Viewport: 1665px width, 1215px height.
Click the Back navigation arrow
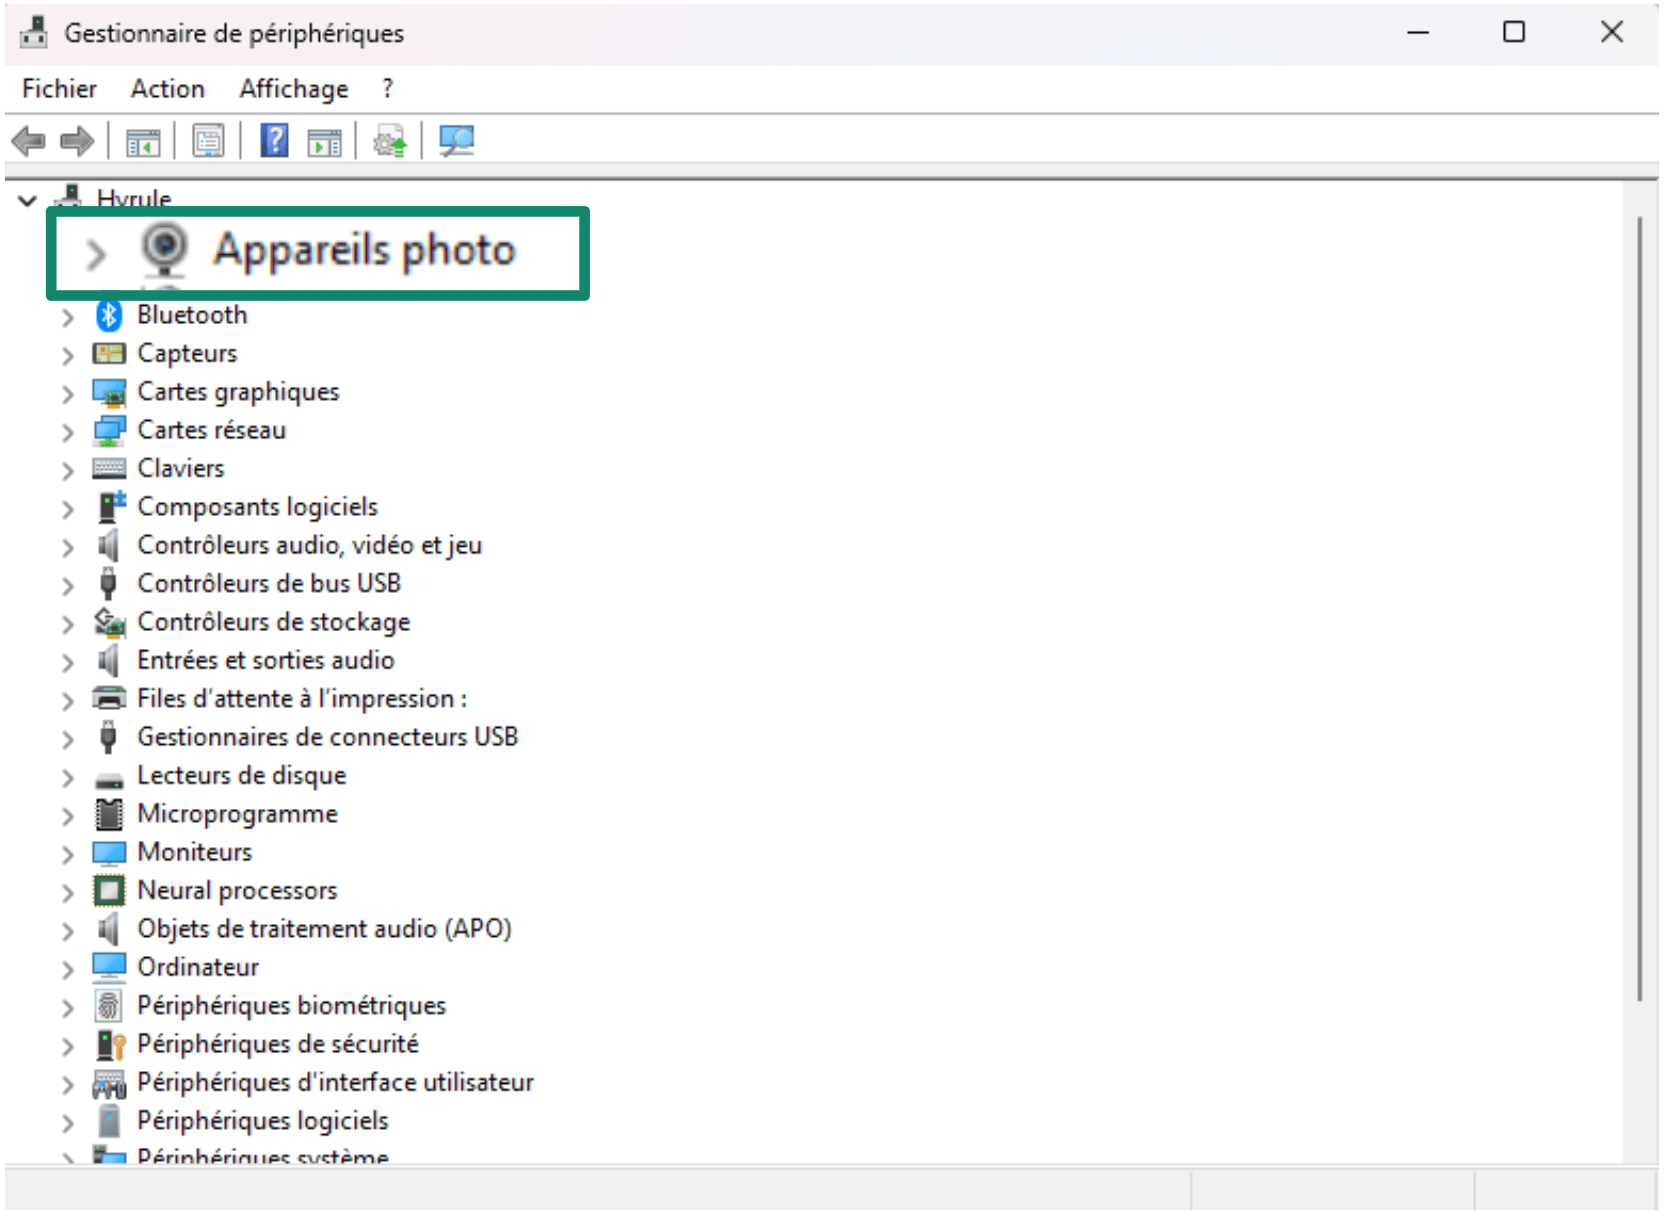[30, 140]
